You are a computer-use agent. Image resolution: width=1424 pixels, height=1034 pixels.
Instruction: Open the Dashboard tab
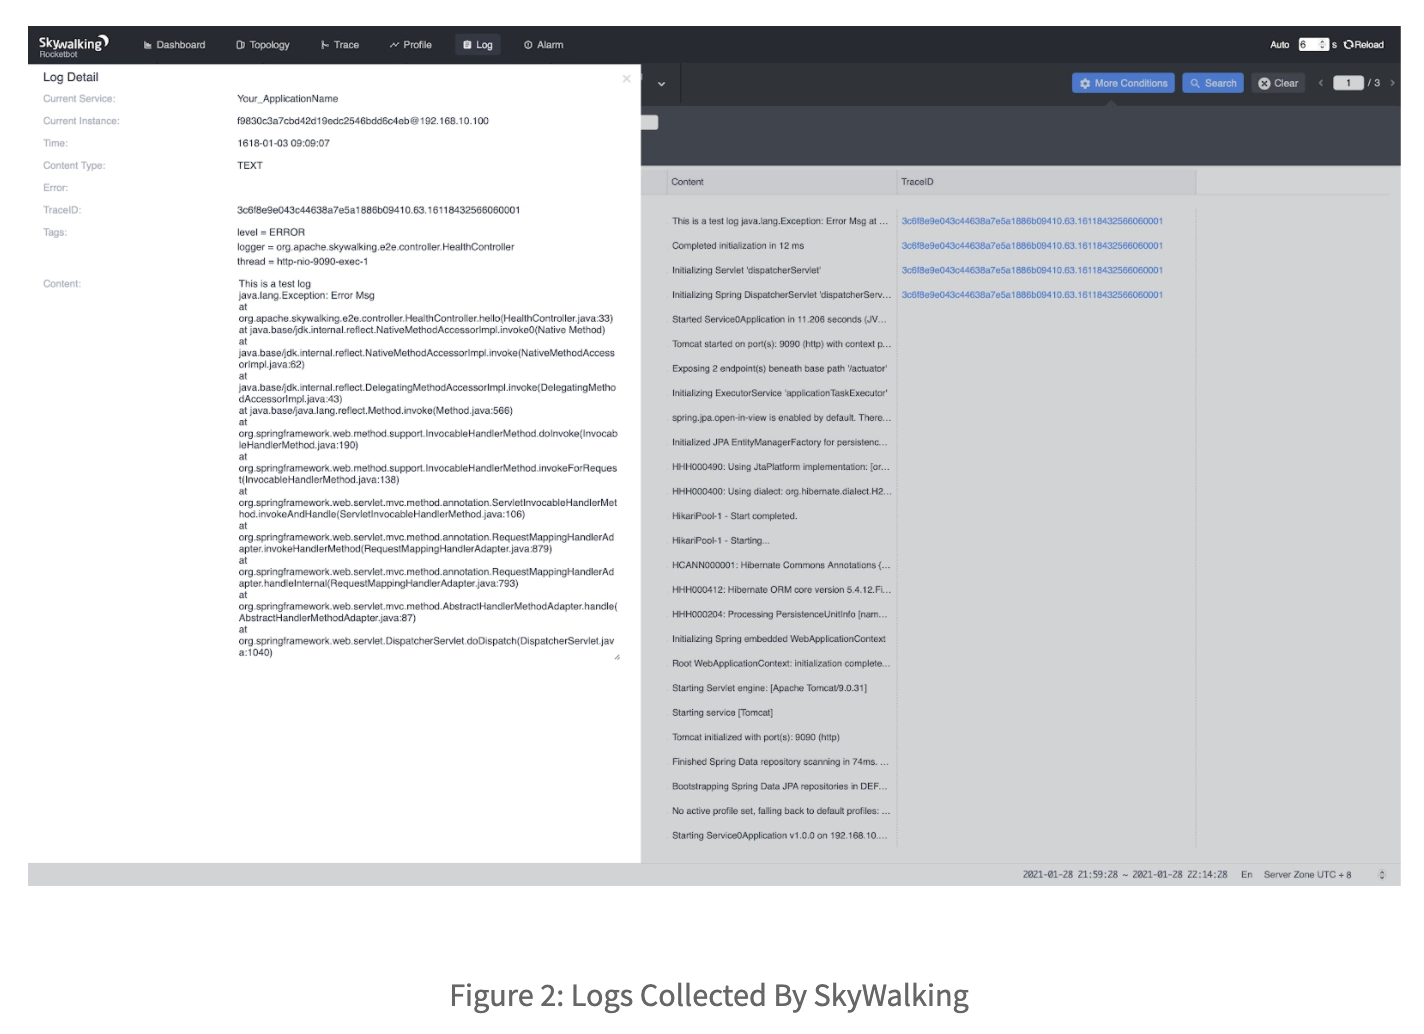click(174, 45)
